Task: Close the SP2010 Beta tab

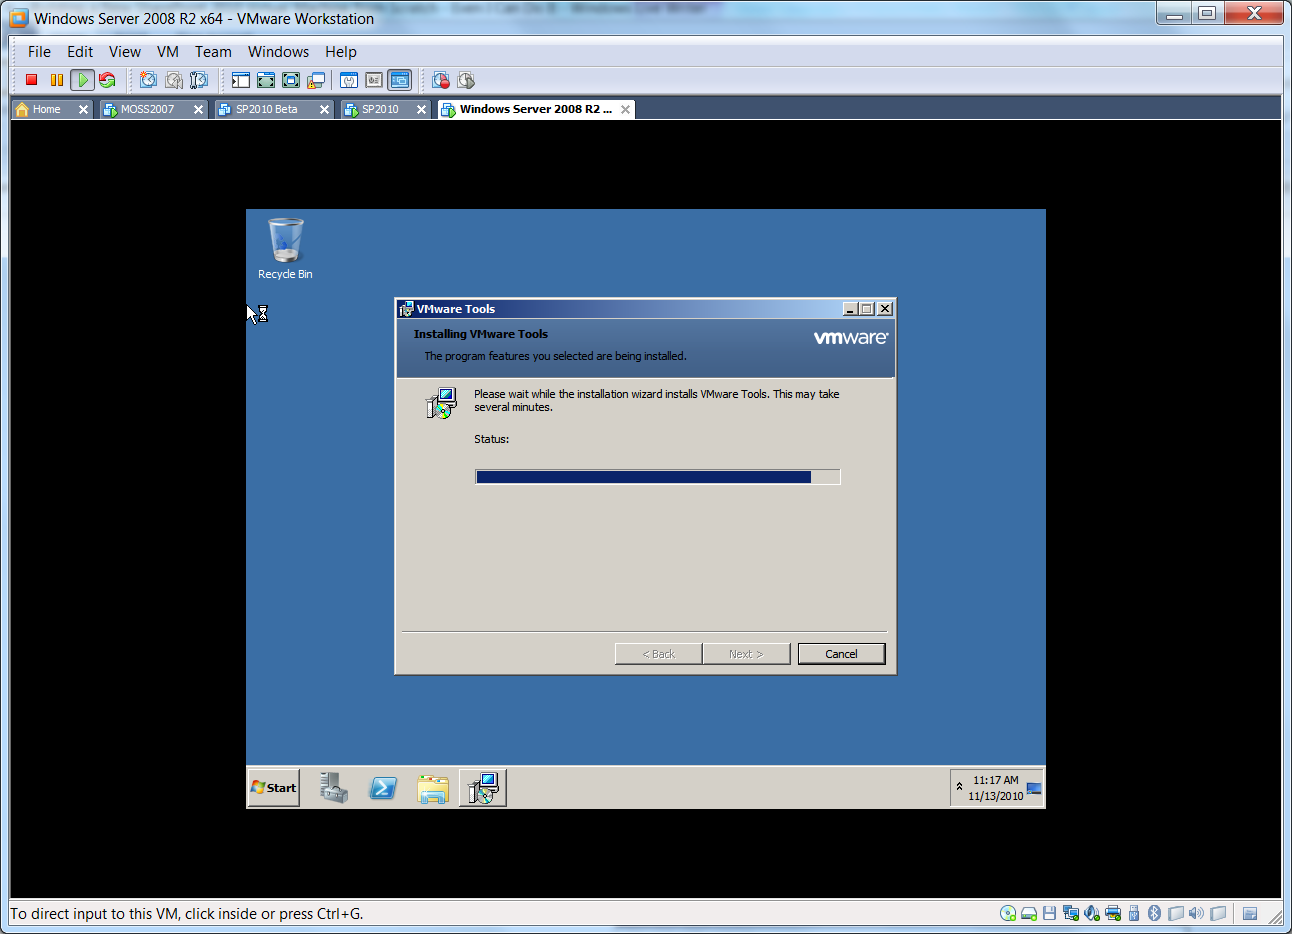Action: coord(324,109)
